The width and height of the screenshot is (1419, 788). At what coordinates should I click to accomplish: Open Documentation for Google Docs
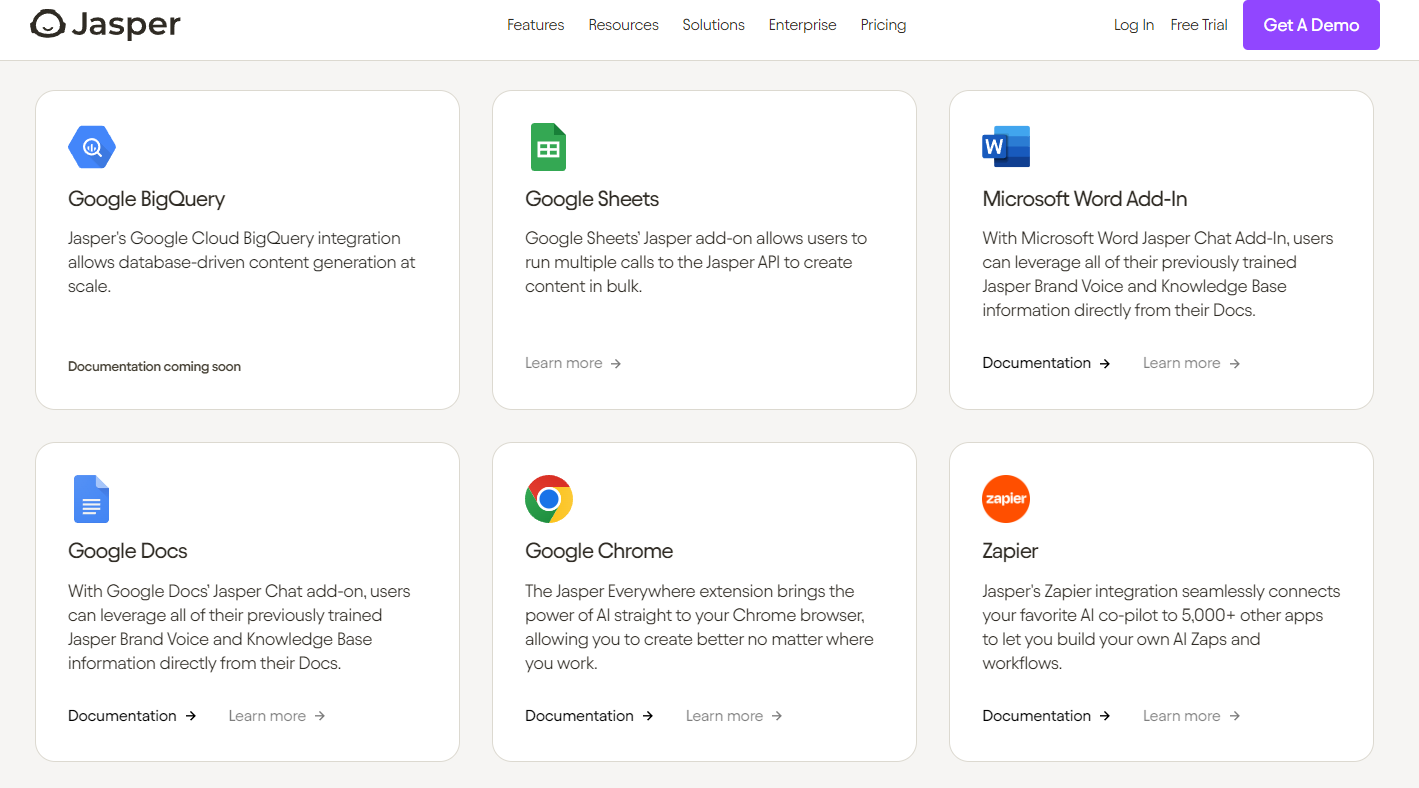pos(132,716)
